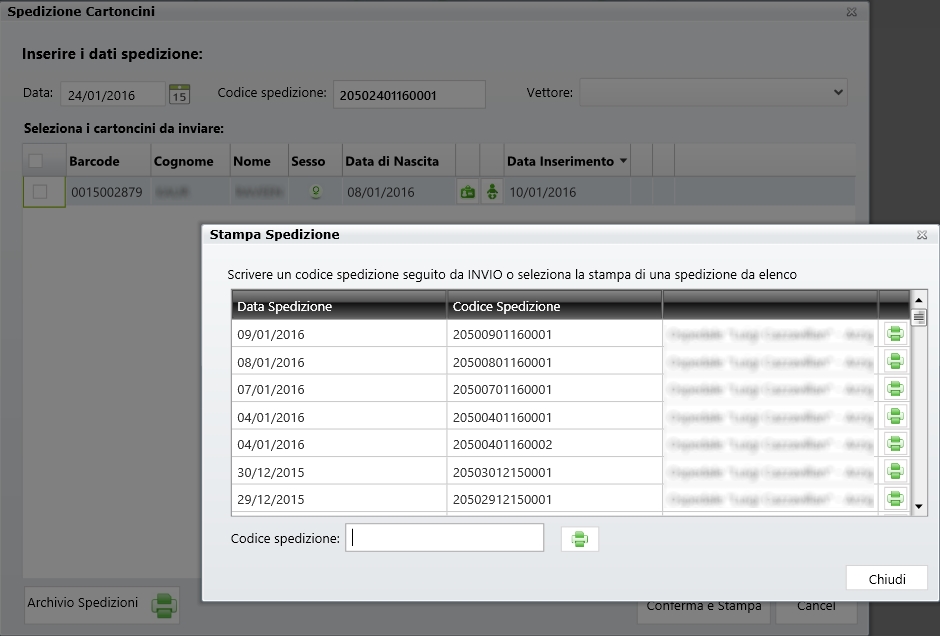The image size is (940, 636).
Task: Toggle the select-all cartoncini header checkbox
Action: click(36, 161)
